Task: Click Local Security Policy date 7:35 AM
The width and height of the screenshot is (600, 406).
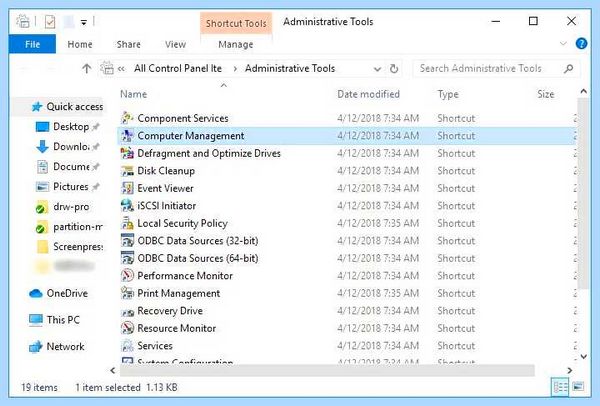Action: 378,223
